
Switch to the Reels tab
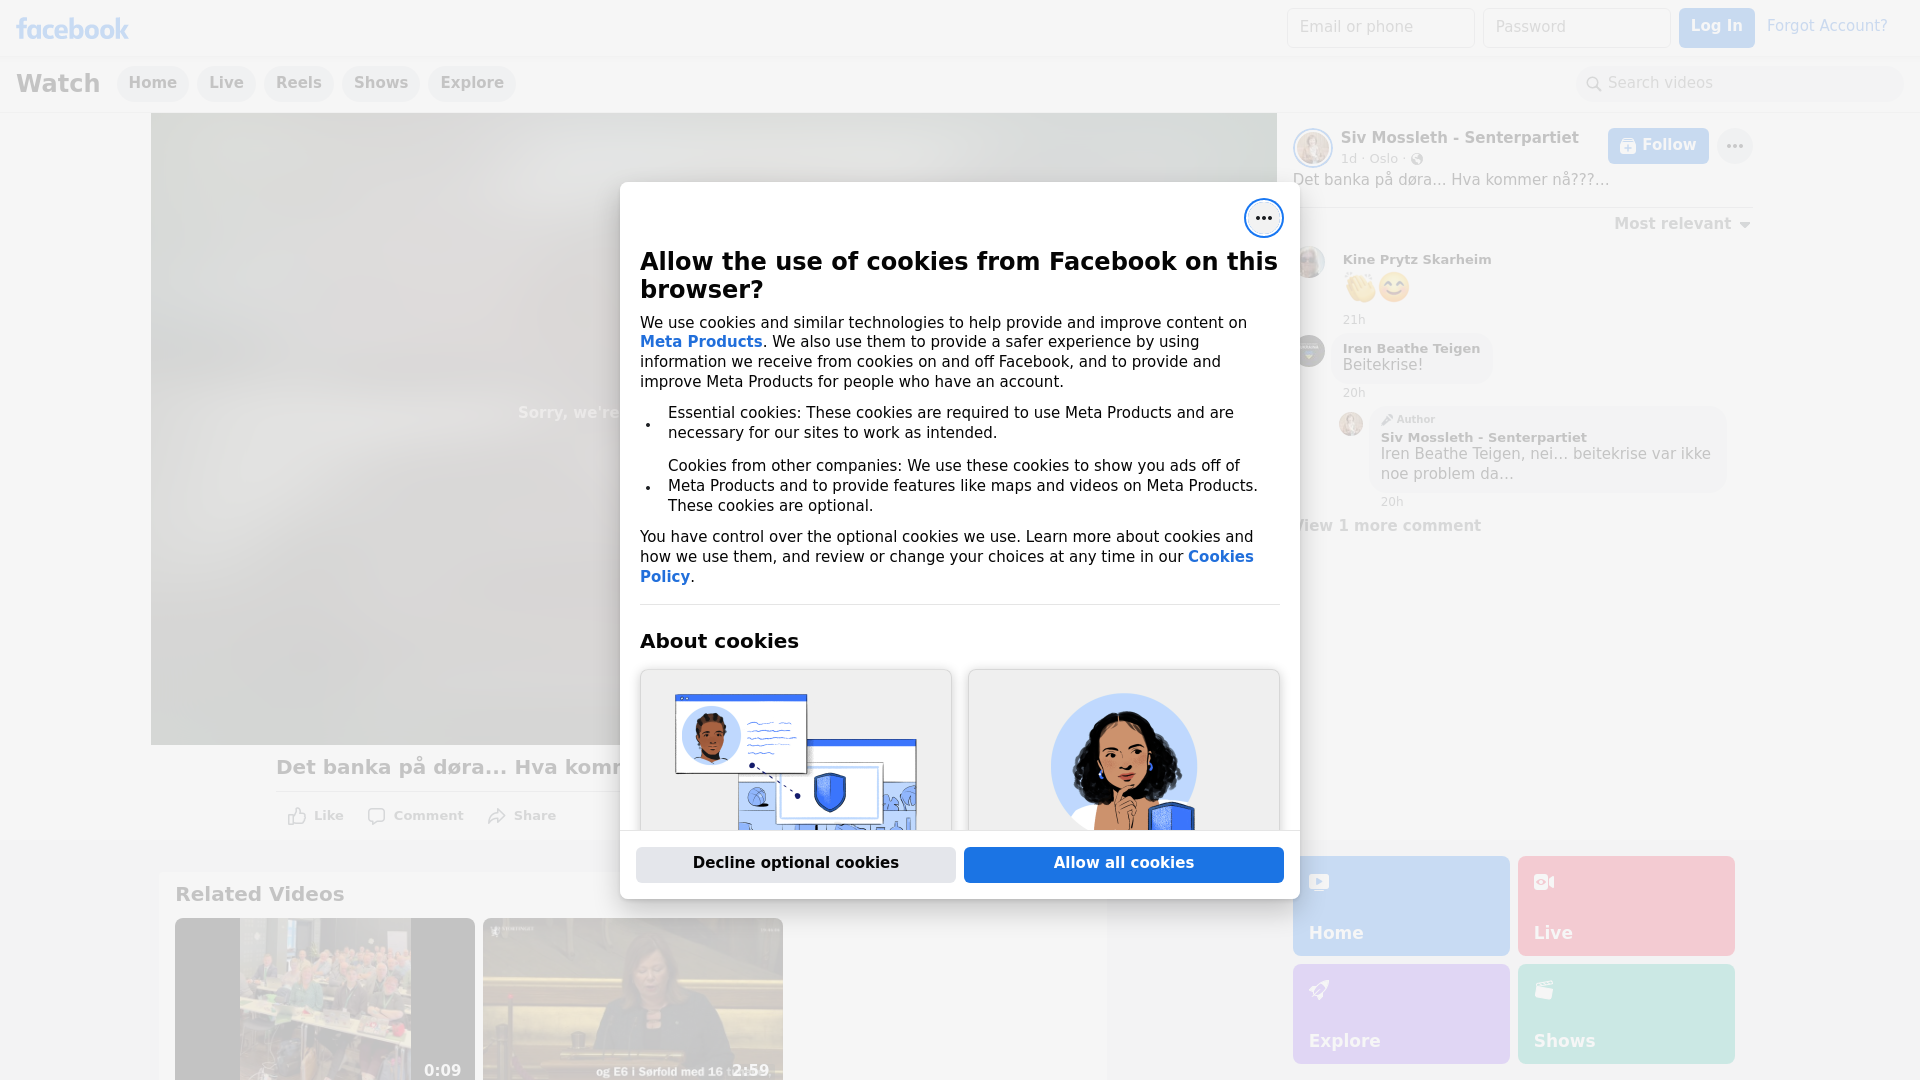pyautogui.click(x=298, y=83)
